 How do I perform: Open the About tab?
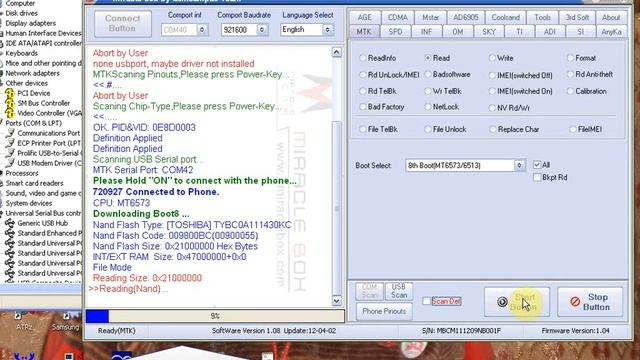point(611,18)
